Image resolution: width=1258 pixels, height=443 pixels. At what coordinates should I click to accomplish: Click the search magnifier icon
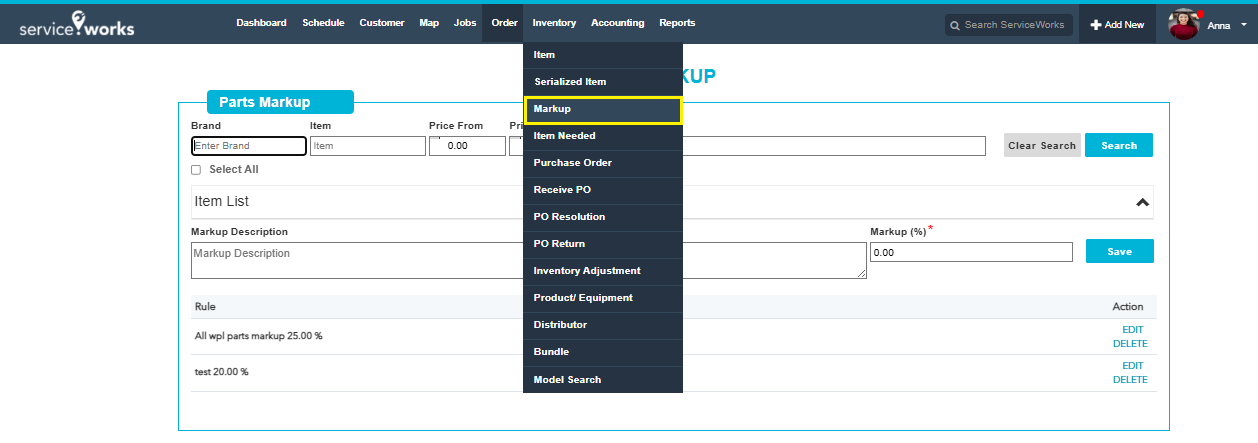click(955, 25)
